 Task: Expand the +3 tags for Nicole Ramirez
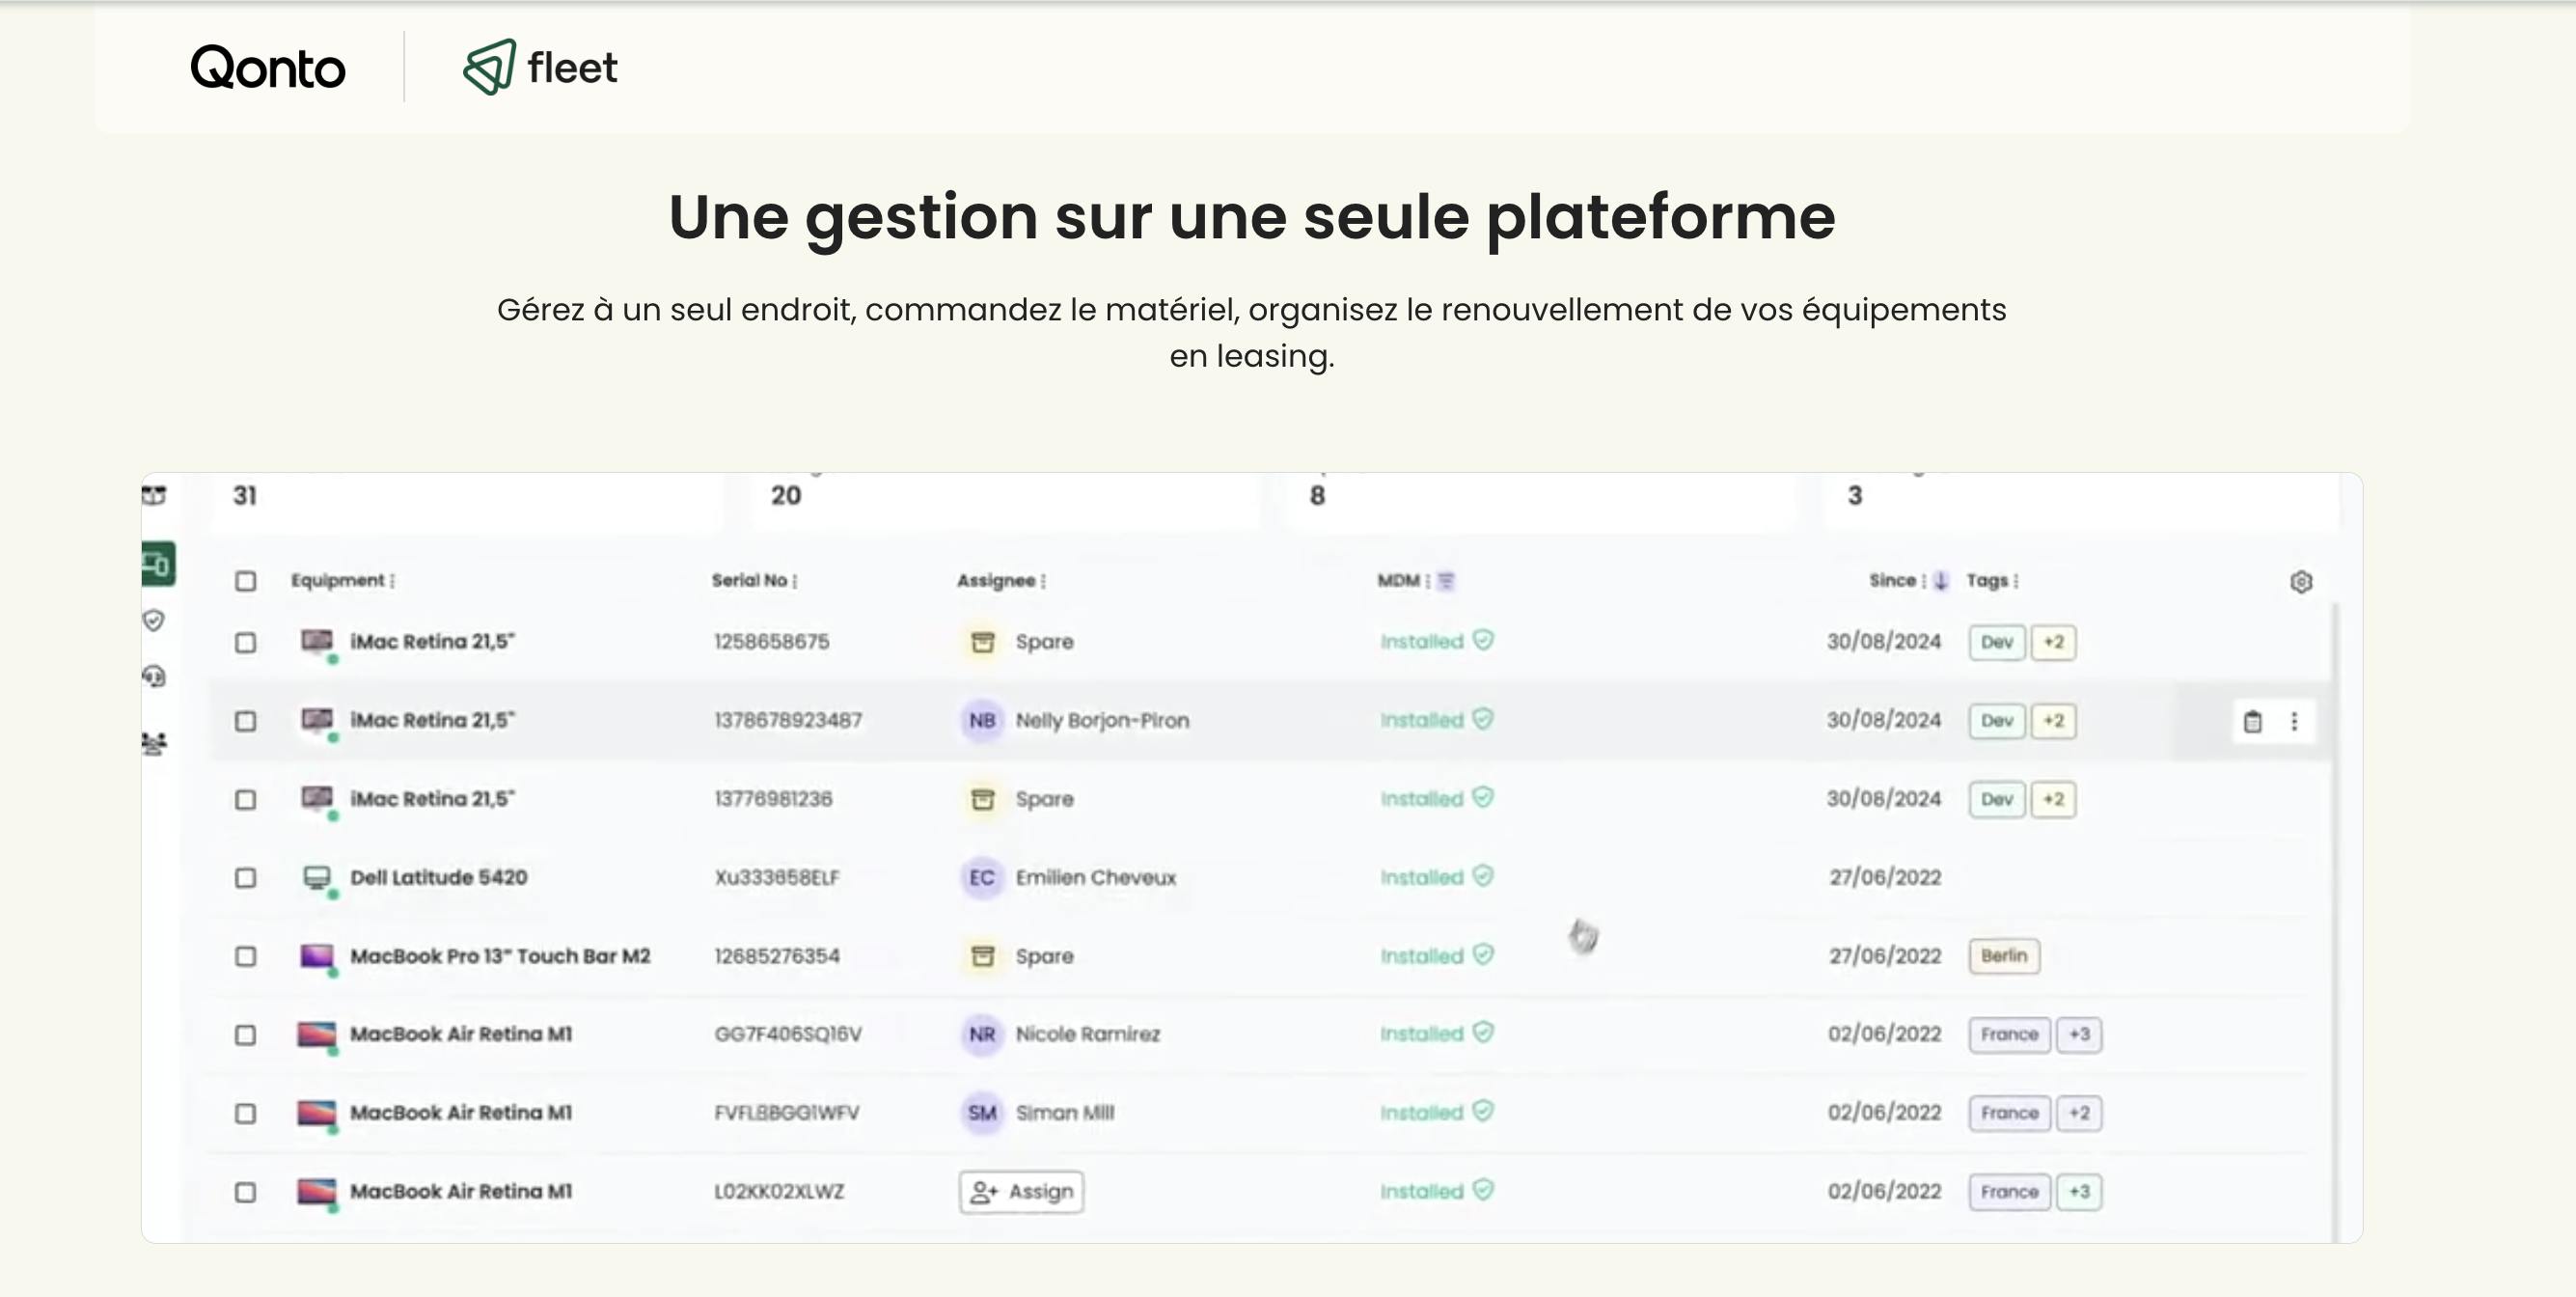(x=2079, y=1034)
